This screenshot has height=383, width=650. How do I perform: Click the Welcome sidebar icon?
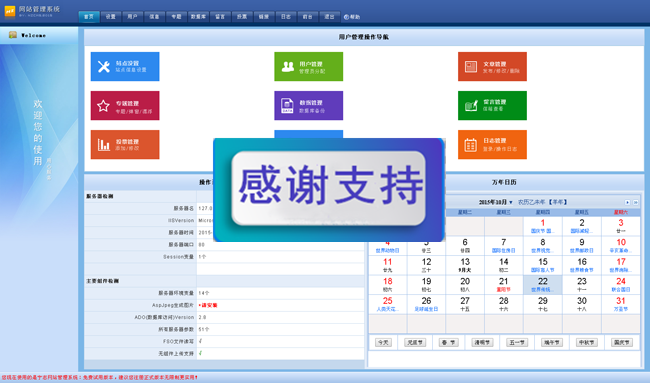[13, 35]
